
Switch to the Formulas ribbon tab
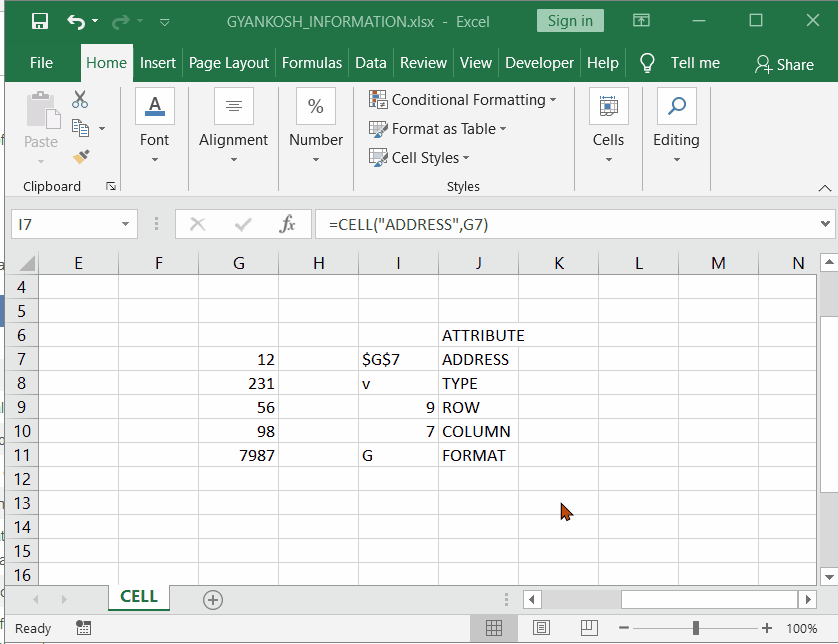(313, 62)
